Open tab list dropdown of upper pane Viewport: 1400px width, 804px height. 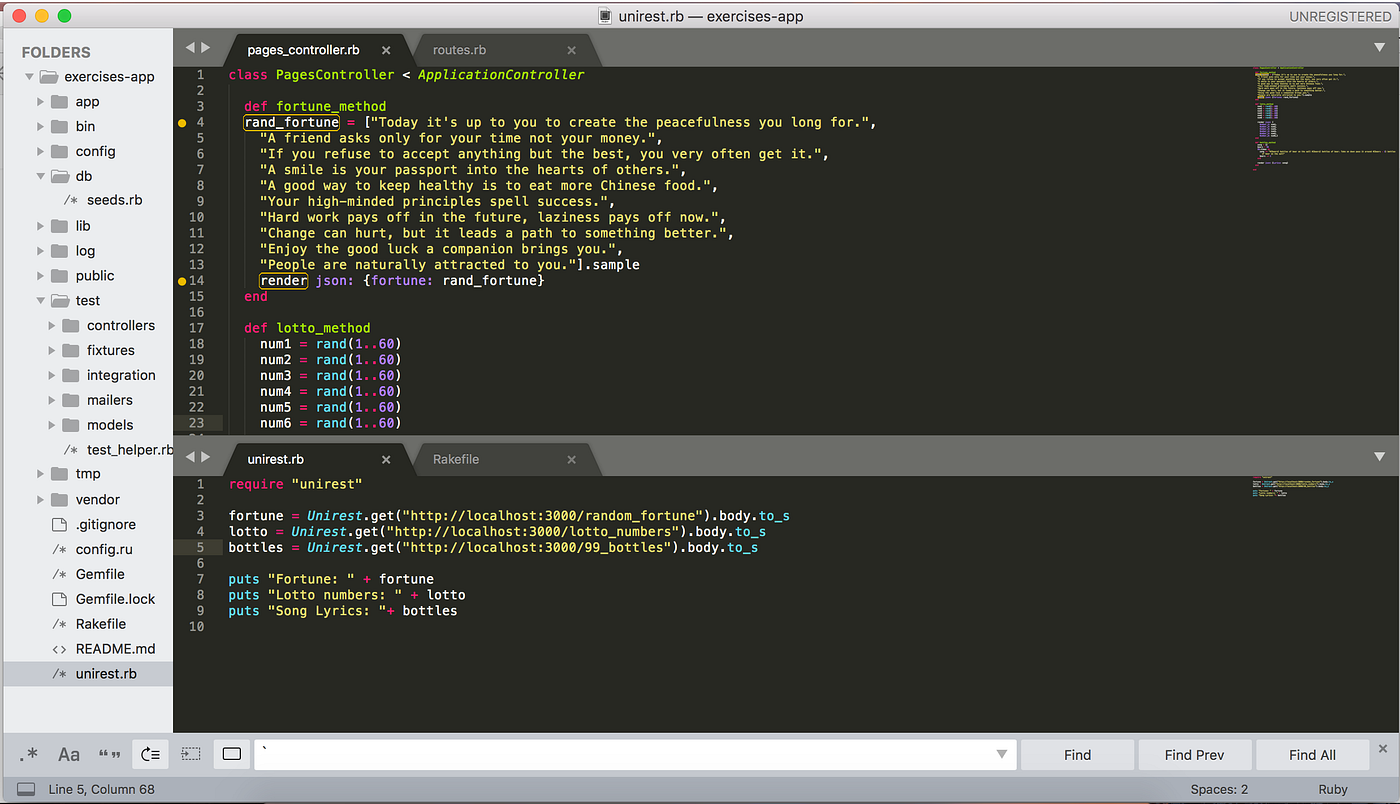(1380, 47)
